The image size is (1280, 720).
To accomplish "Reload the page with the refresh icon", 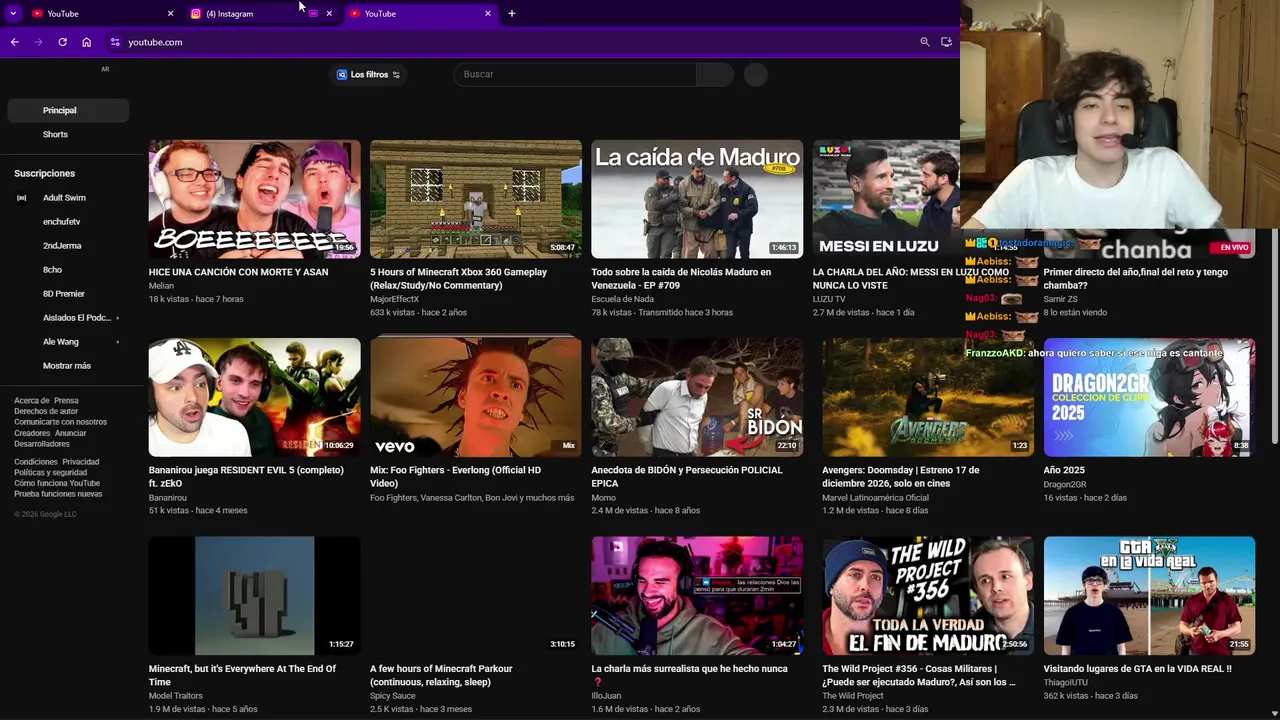I will click(62, 42).
